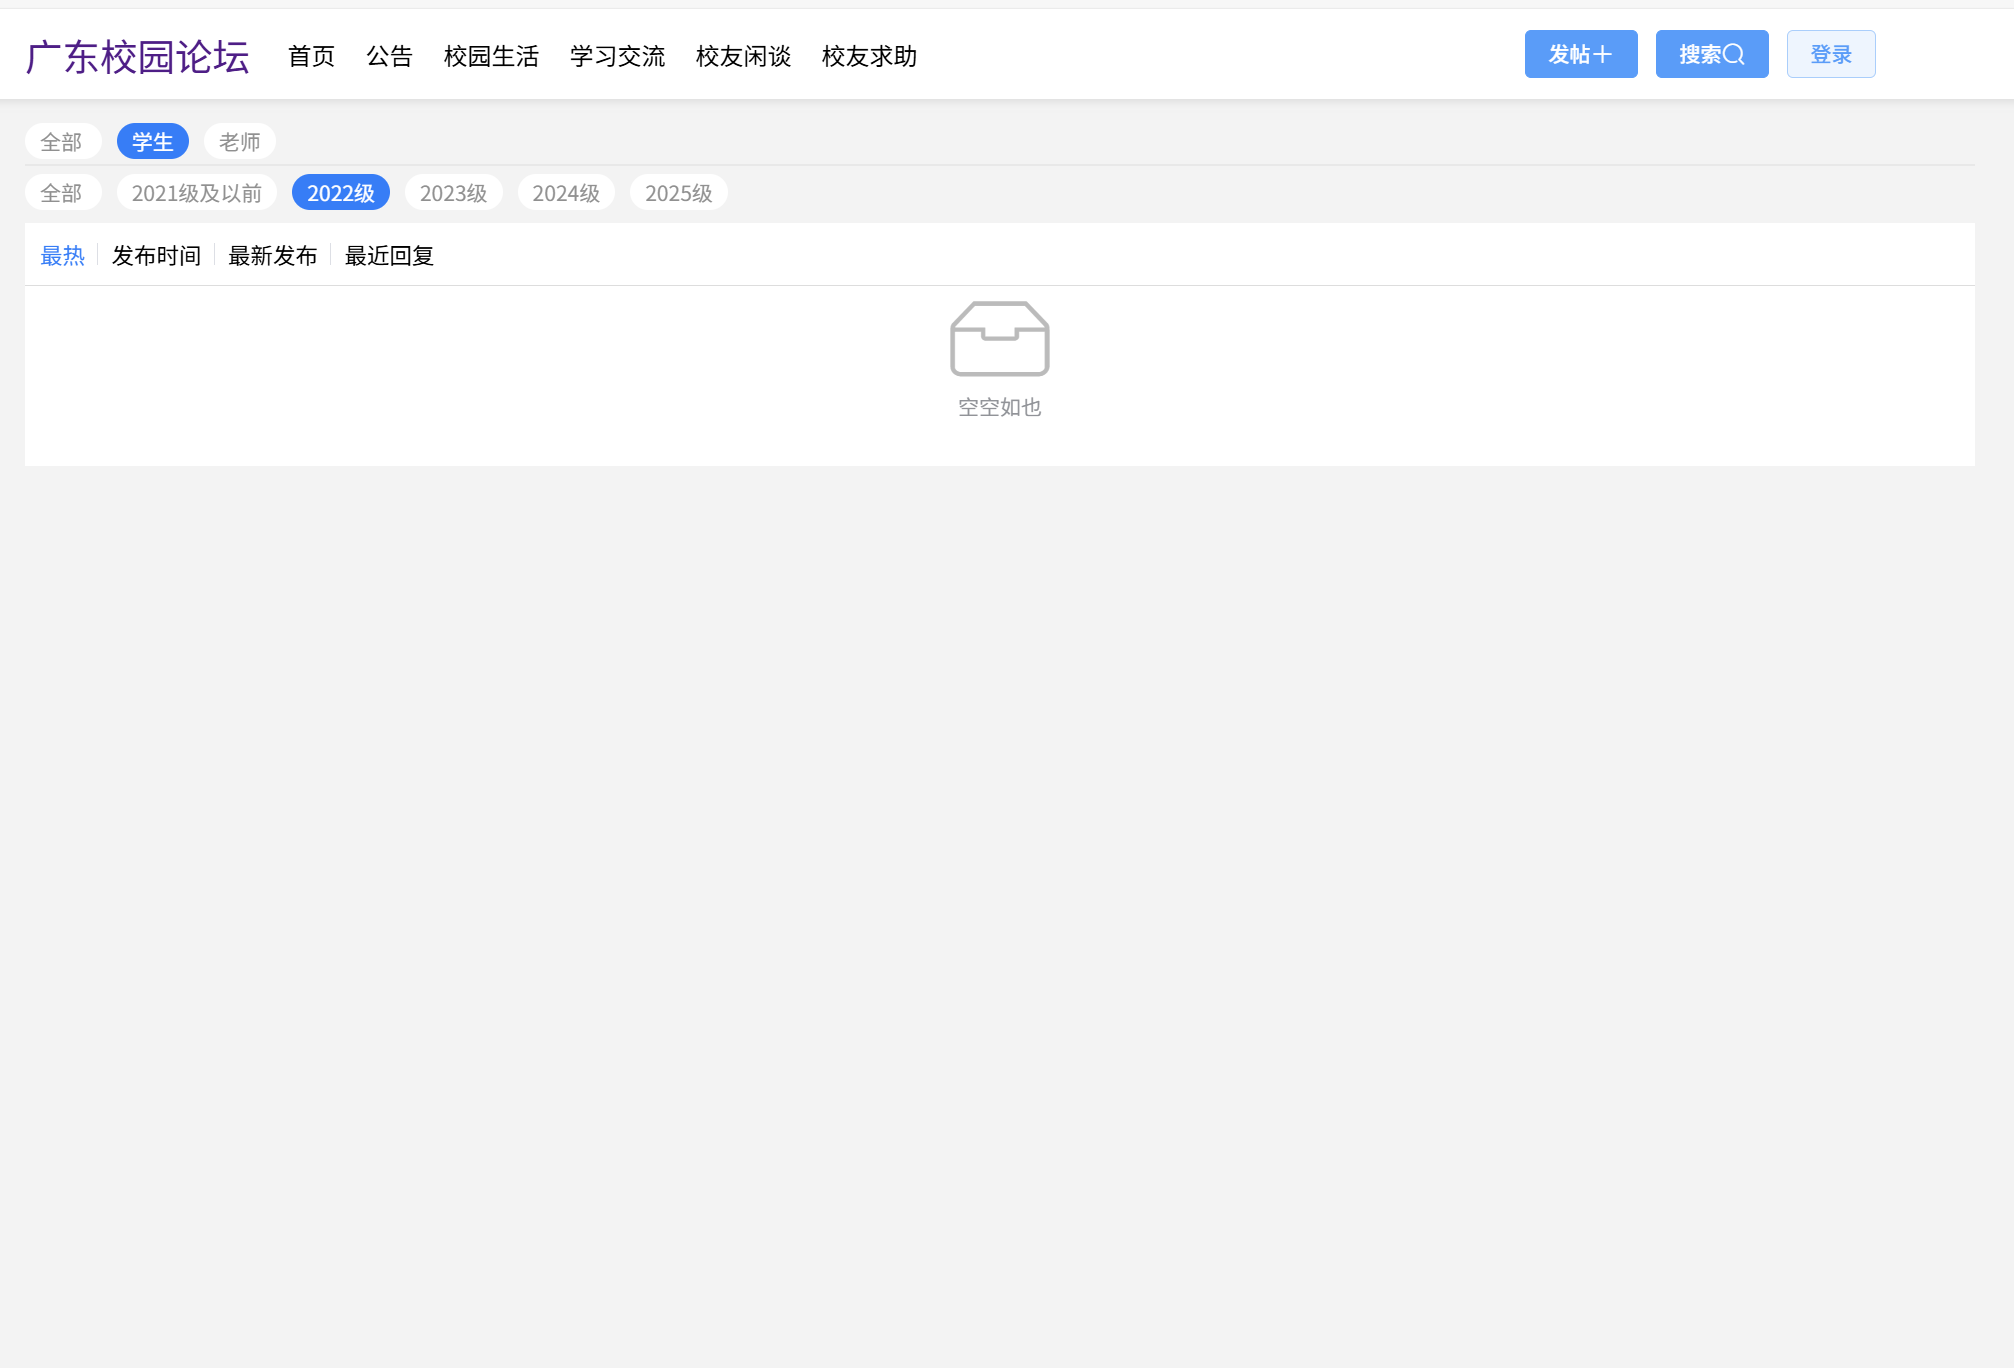Open the 学习交流 section

coord(617,57)
